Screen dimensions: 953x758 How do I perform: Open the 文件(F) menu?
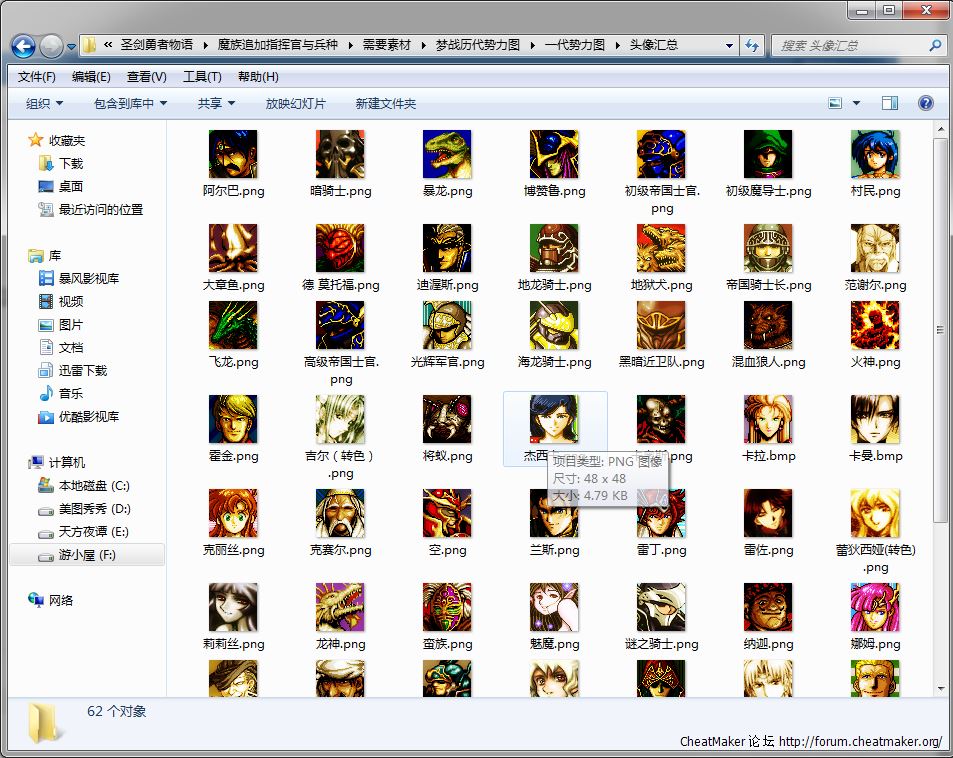coord(37,77)
